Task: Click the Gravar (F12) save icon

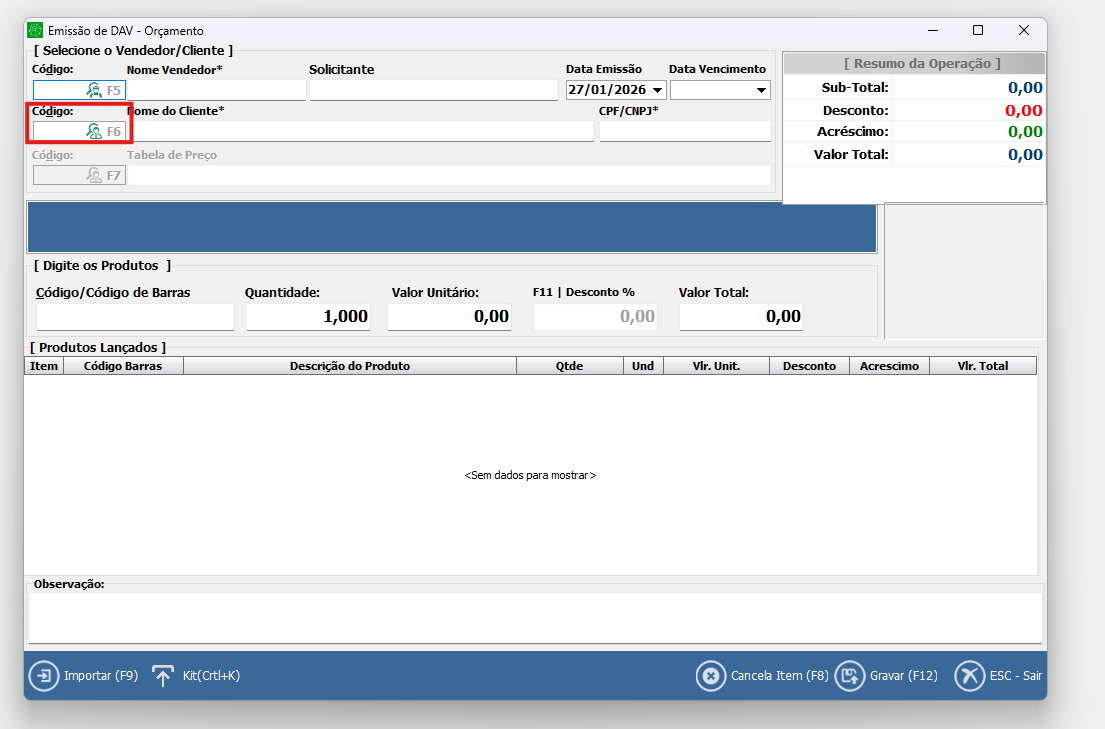Action: coord(849,676)
